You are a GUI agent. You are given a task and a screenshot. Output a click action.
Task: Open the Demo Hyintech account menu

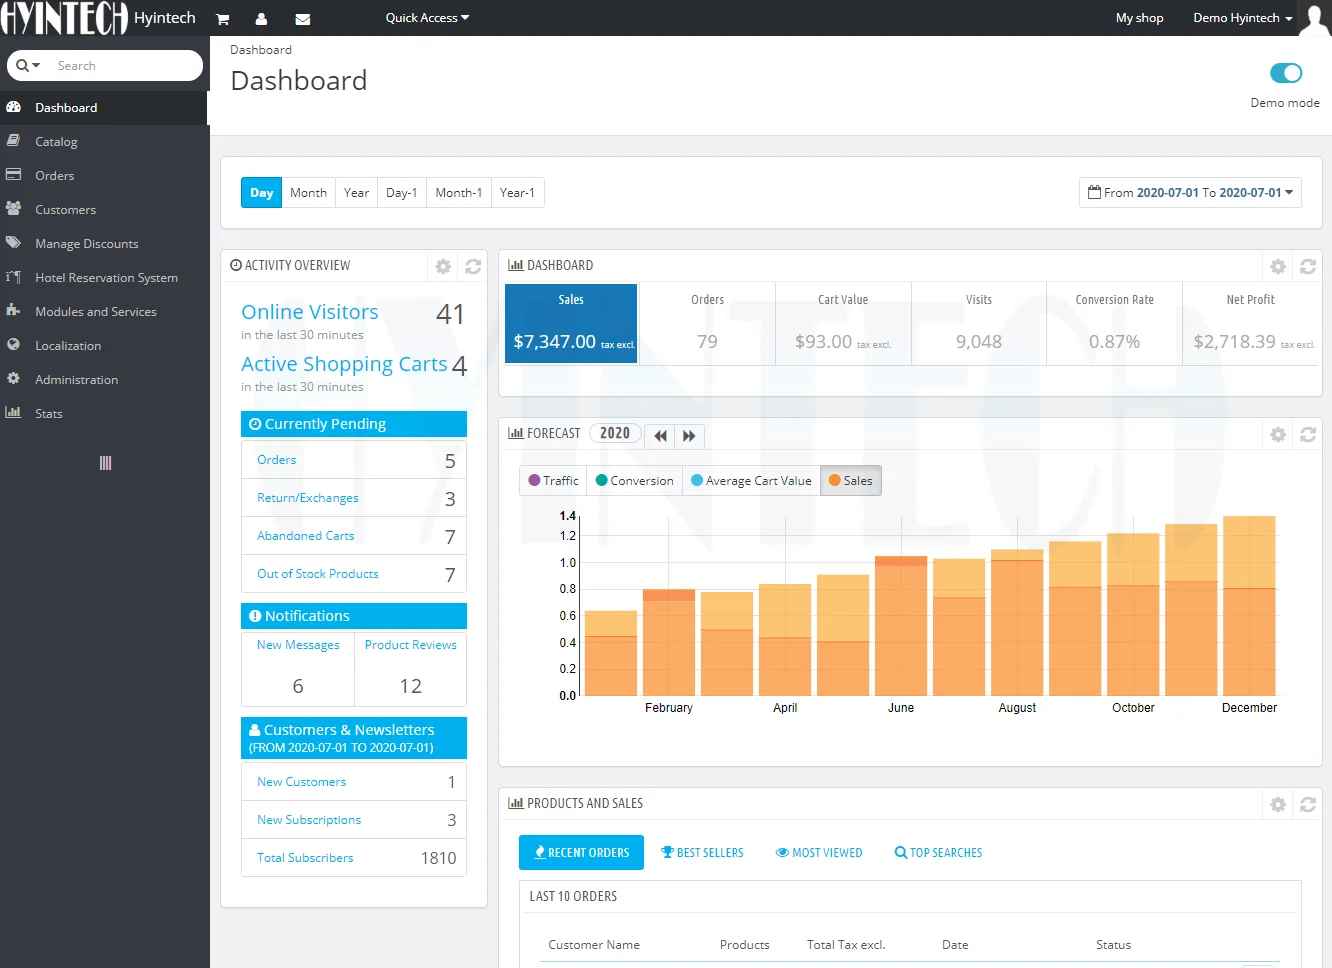[1242, 18]
